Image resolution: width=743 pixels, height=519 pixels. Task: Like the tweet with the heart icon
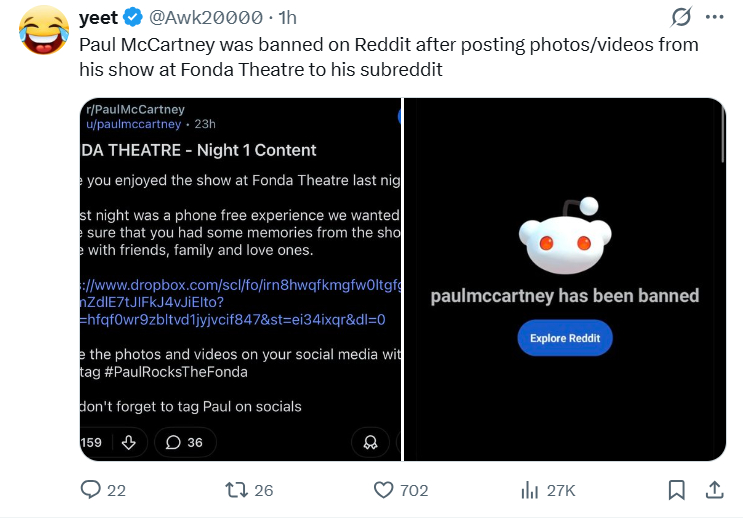pyautogui.click(x=384, y=490)
